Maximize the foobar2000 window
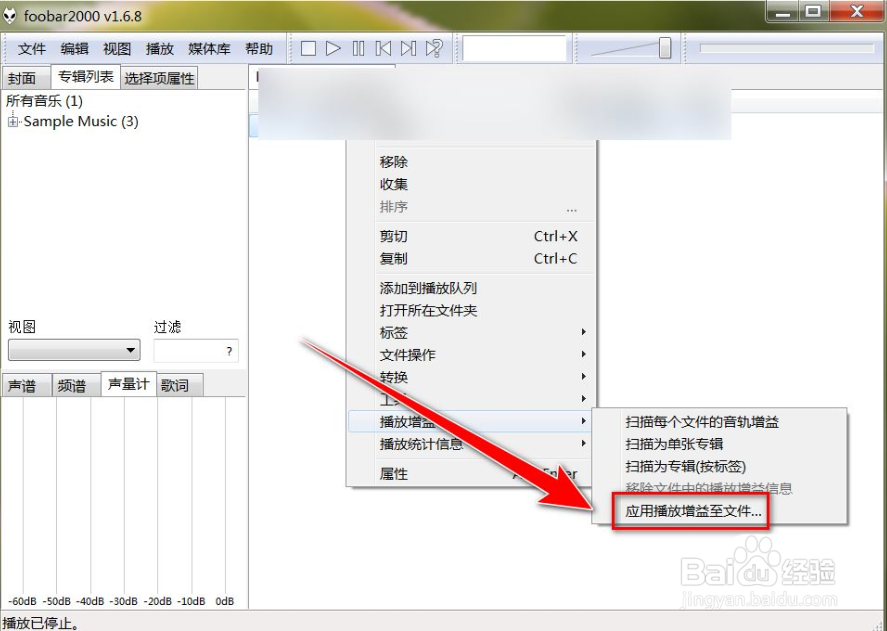This screenshot has height=631, width=887. (813, 11)
